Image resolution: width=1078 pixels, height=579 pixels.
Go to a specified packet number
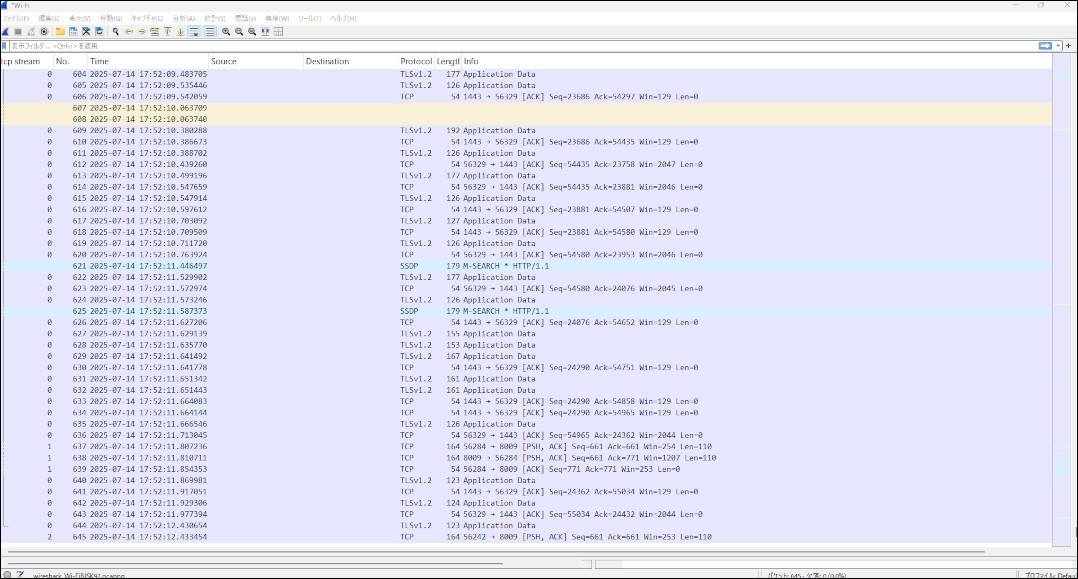[x=155, y=32]
